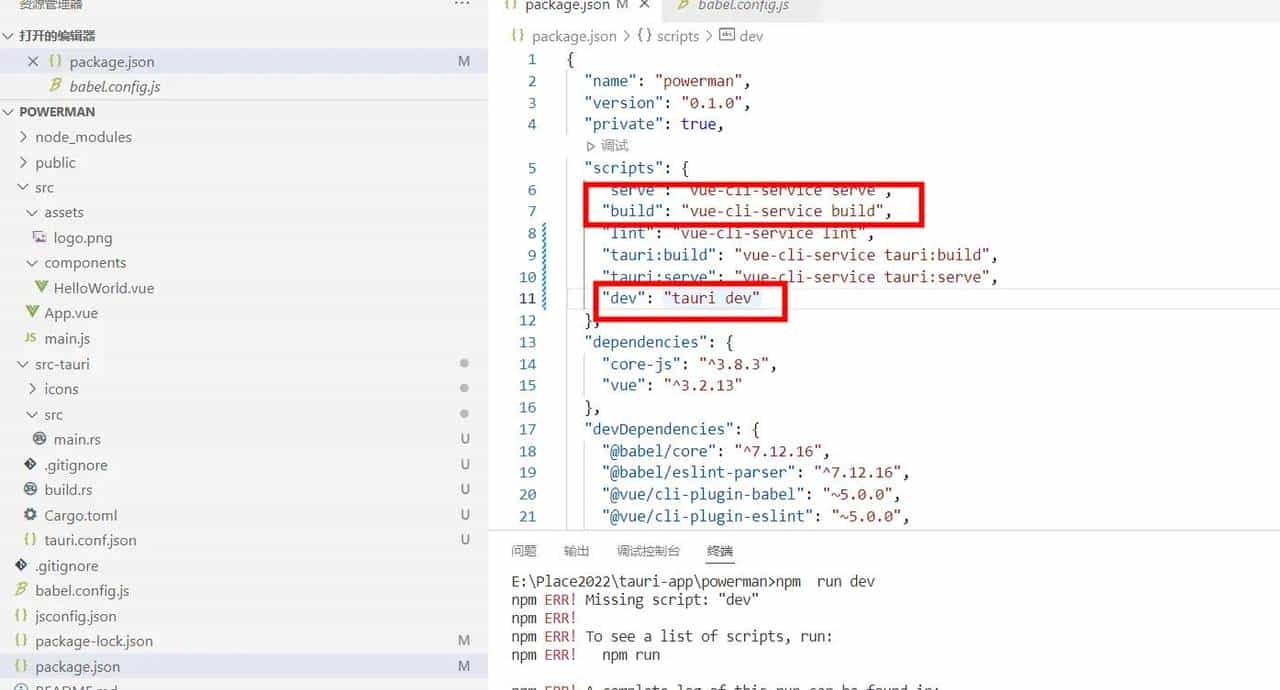Open App.vue file
The image size is (1280, 690).
coord(71,313)
